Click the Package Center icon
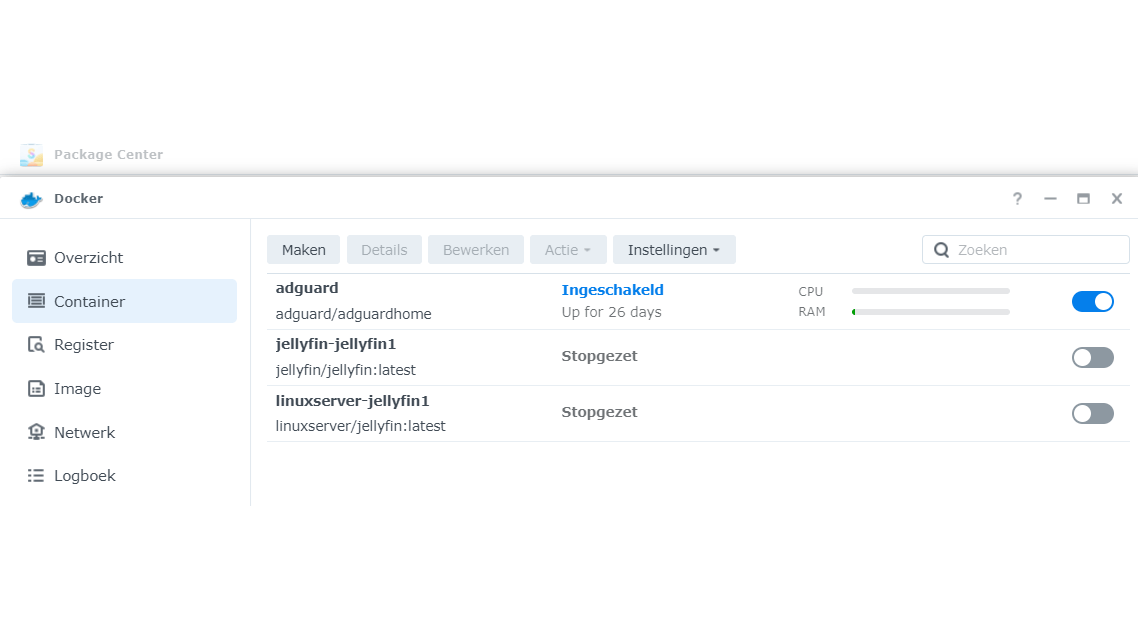The height and width of the screenshot is (640, 1138). 31,155
